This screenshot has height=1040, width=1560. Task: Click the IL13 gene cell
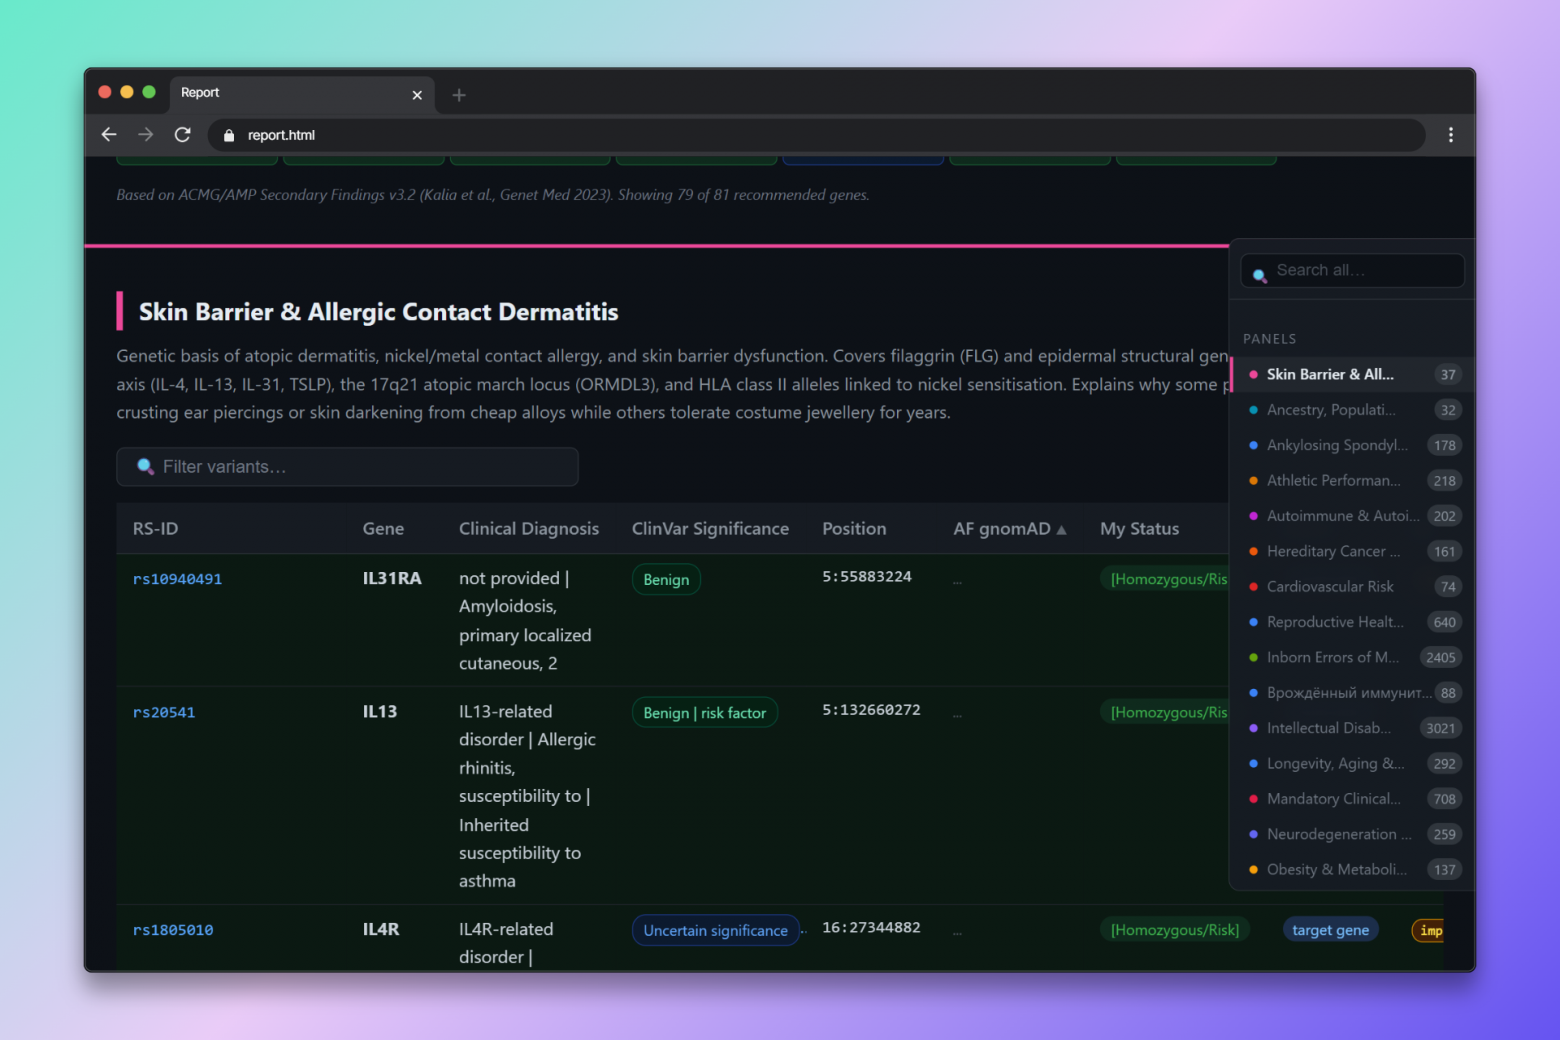[380, 712]
